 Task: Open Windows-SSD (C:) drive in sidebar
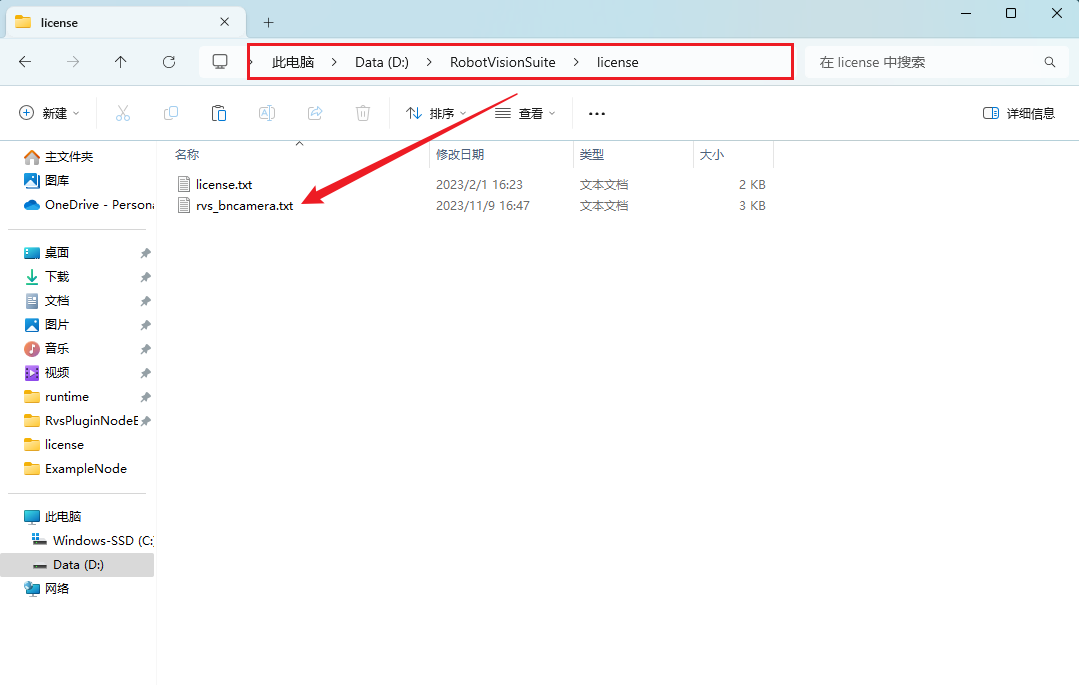102,541
